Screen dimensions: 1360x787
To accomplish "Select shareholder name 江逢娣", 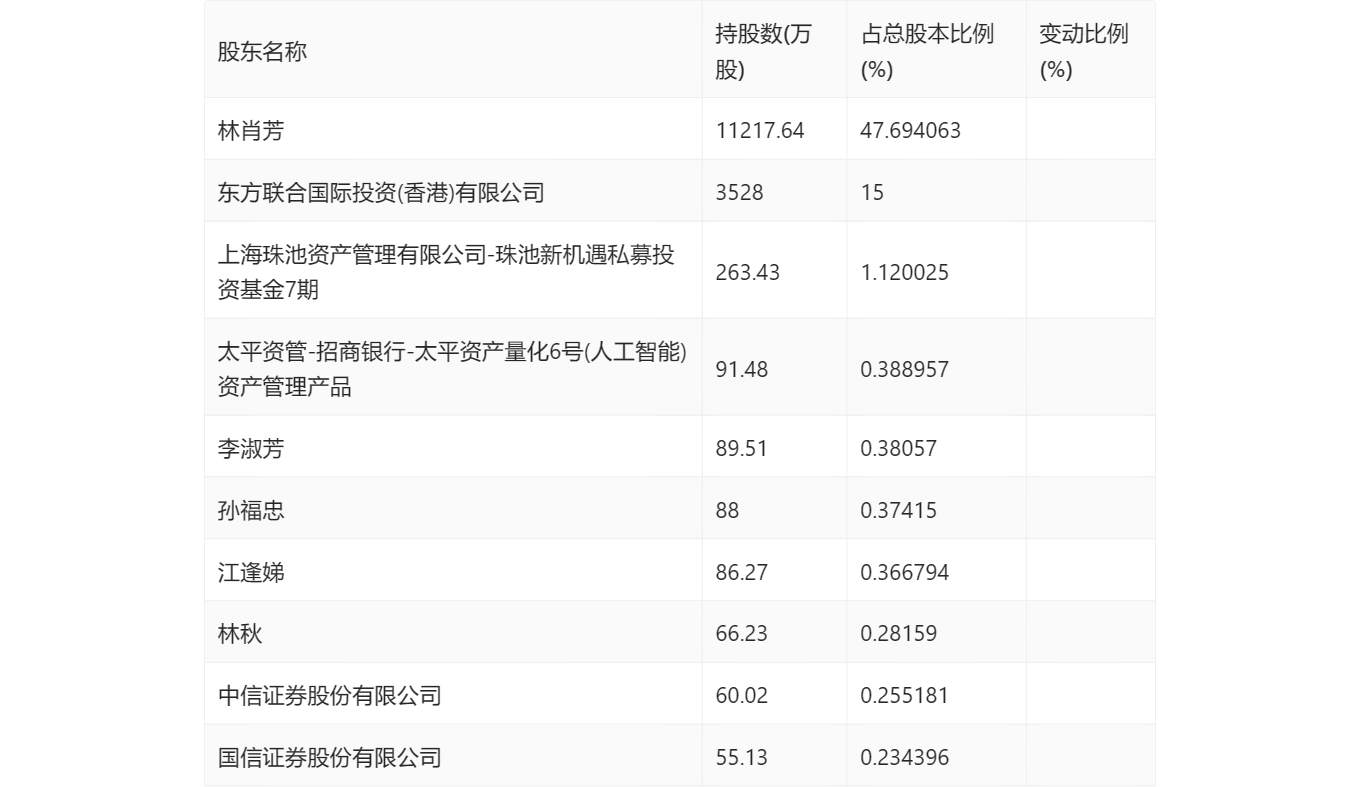I will point(251,572).
